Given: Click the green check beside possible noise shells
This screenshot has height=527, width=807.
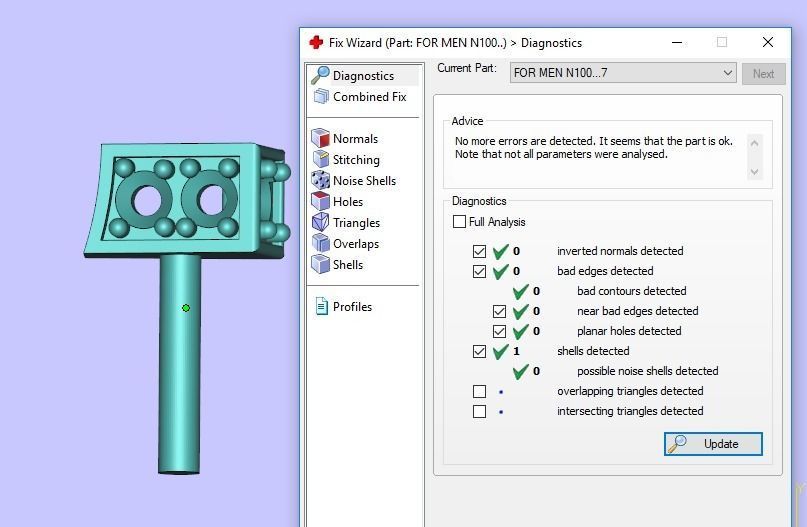Looking at the screenshot, I should tap(520, 371).
